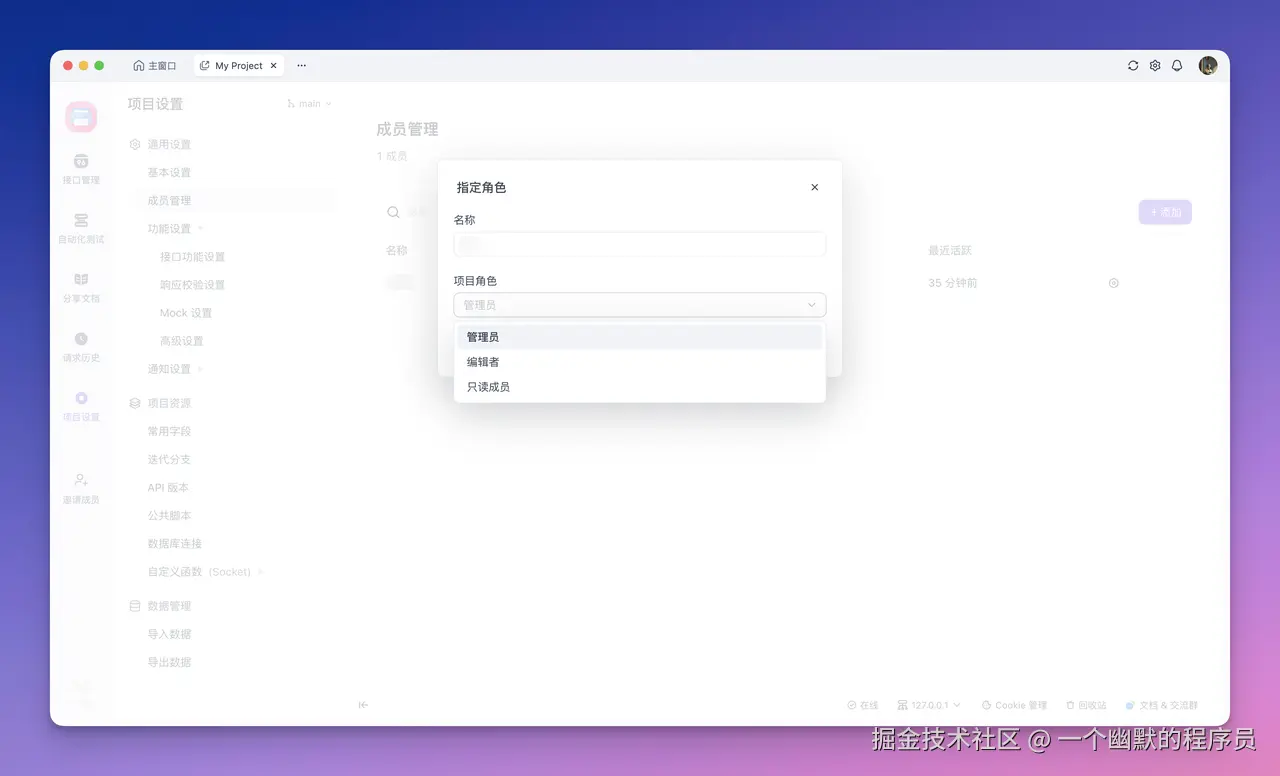
Task: Switch to 自动化测试 in the left sidebar
Action: [81, 229]
